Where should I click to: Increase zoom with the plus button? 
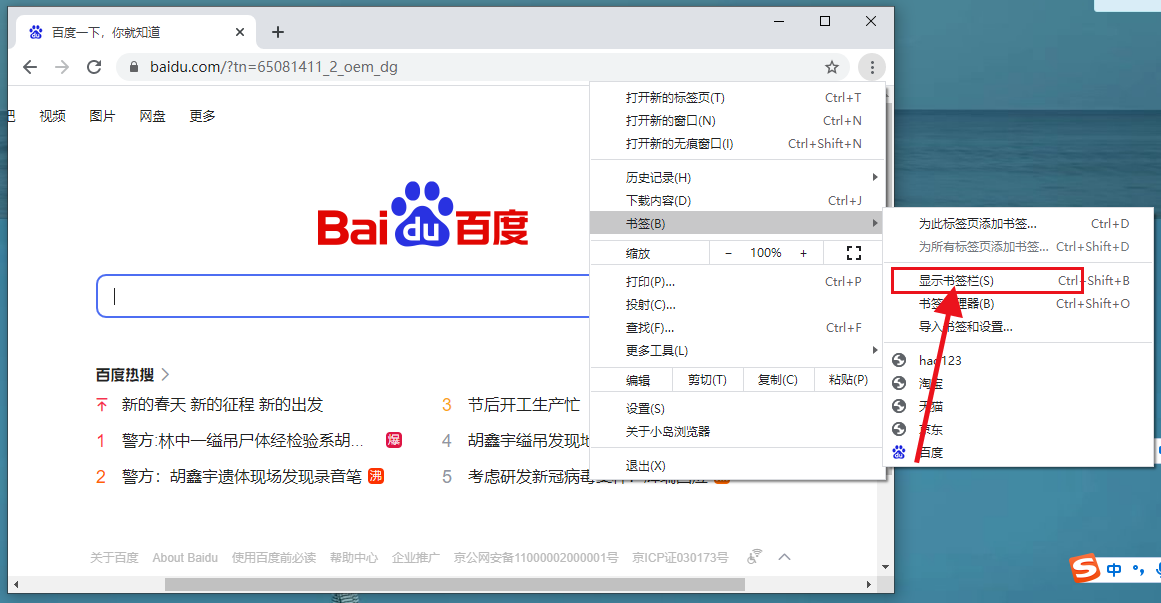[803, 253]
